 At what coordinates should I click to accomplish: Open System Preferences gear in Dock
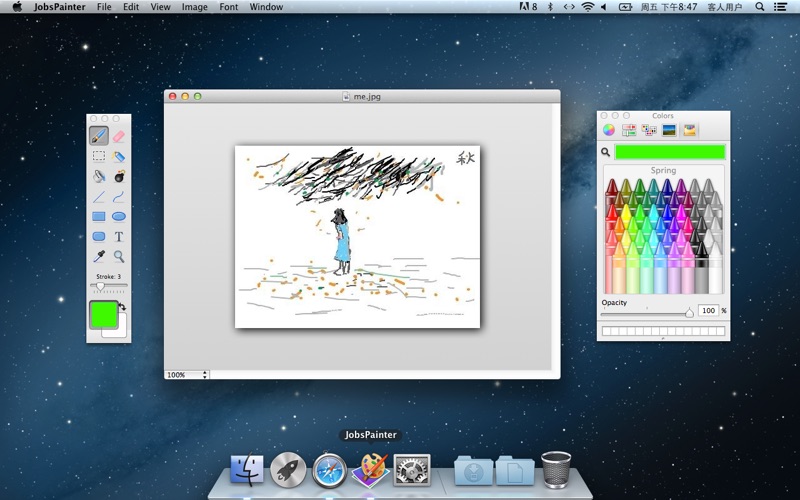[x=412, y=470]
